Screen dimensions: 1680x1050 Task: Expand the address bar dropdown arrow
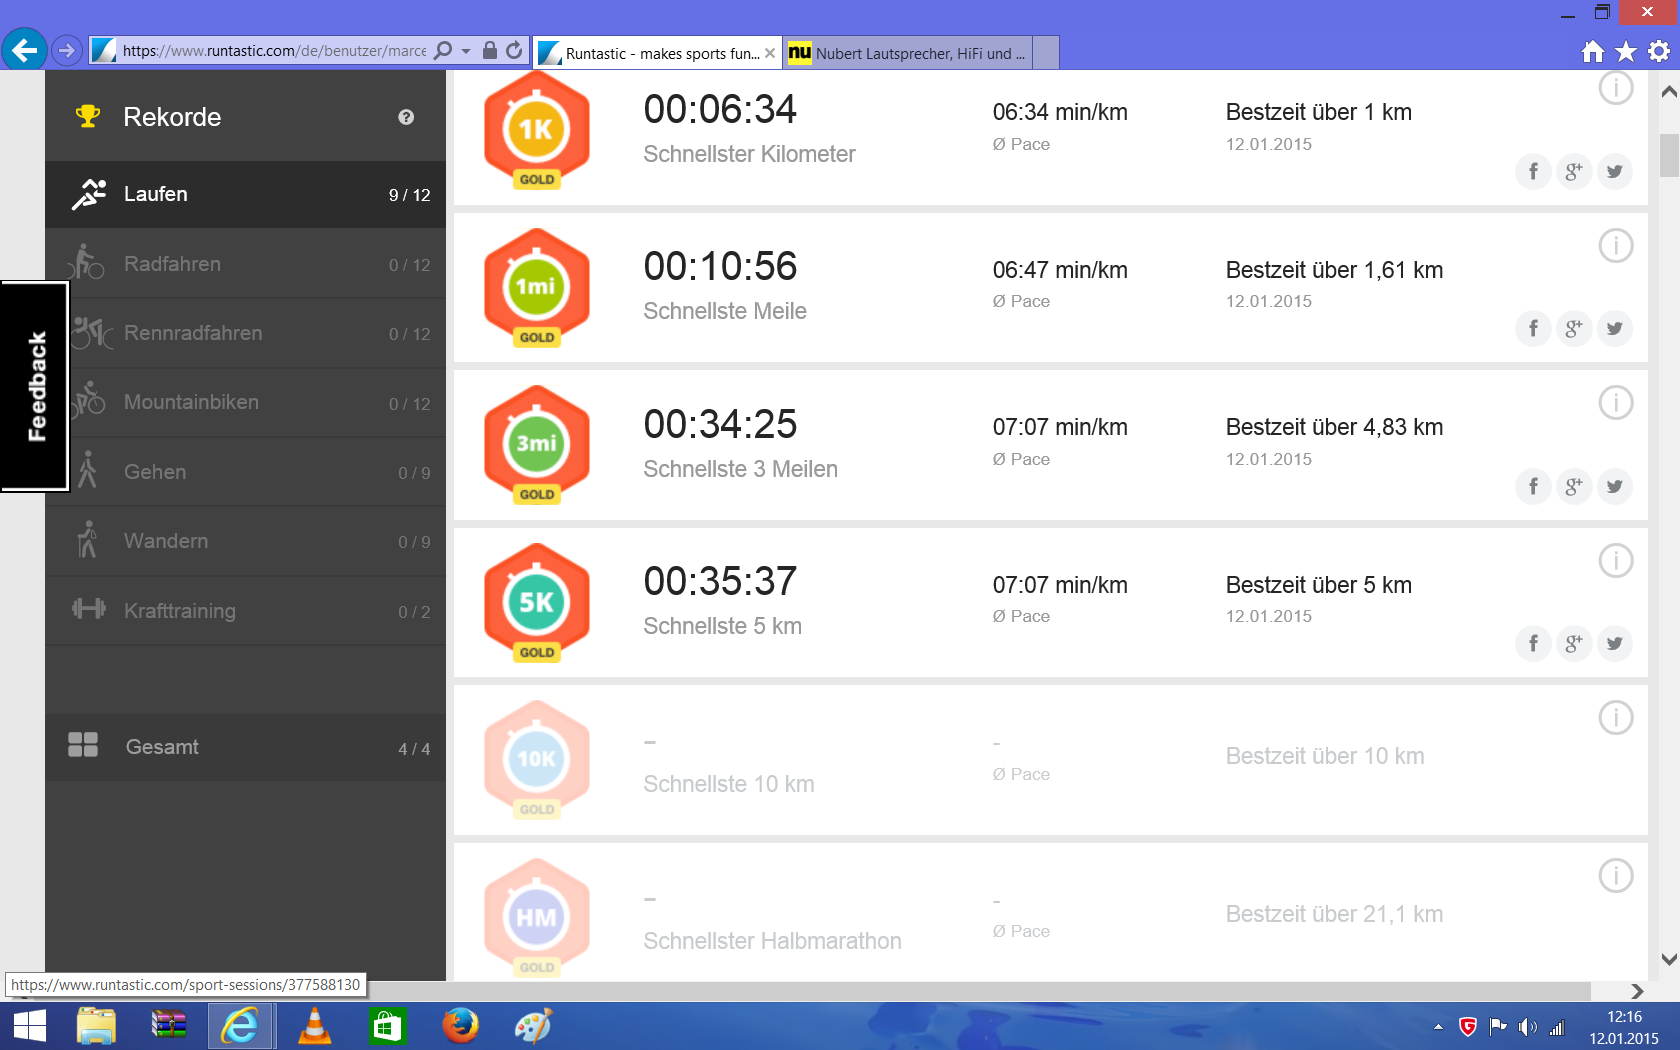466,51
